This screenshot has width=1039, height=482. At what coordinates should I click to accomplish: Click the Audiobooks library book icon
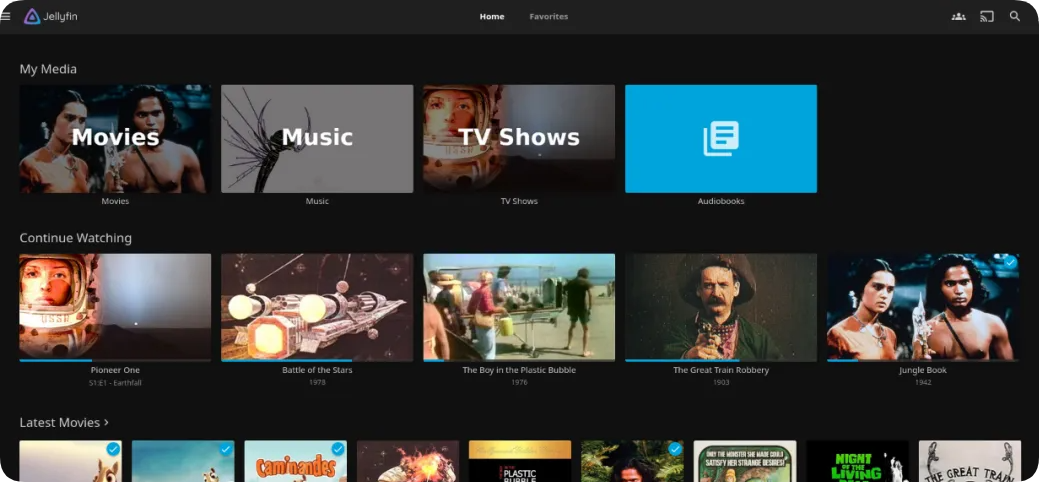point(720,139)
